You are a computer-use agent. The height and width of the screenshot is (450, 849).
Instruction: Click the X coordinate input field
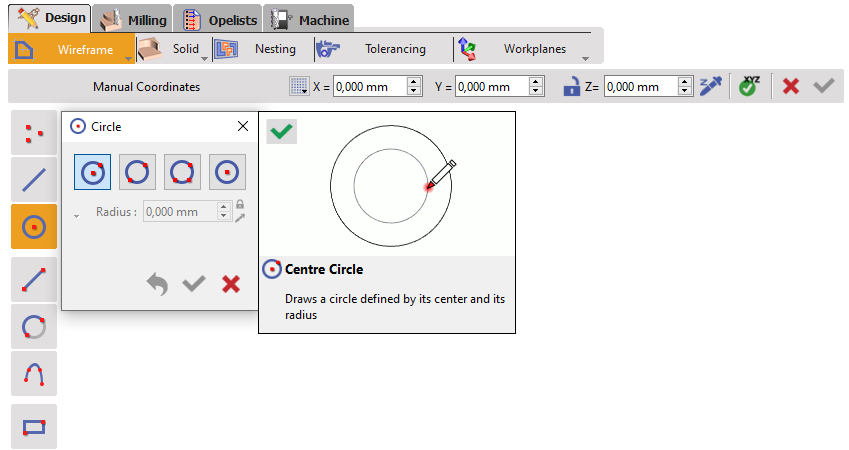tap(369, 87)
